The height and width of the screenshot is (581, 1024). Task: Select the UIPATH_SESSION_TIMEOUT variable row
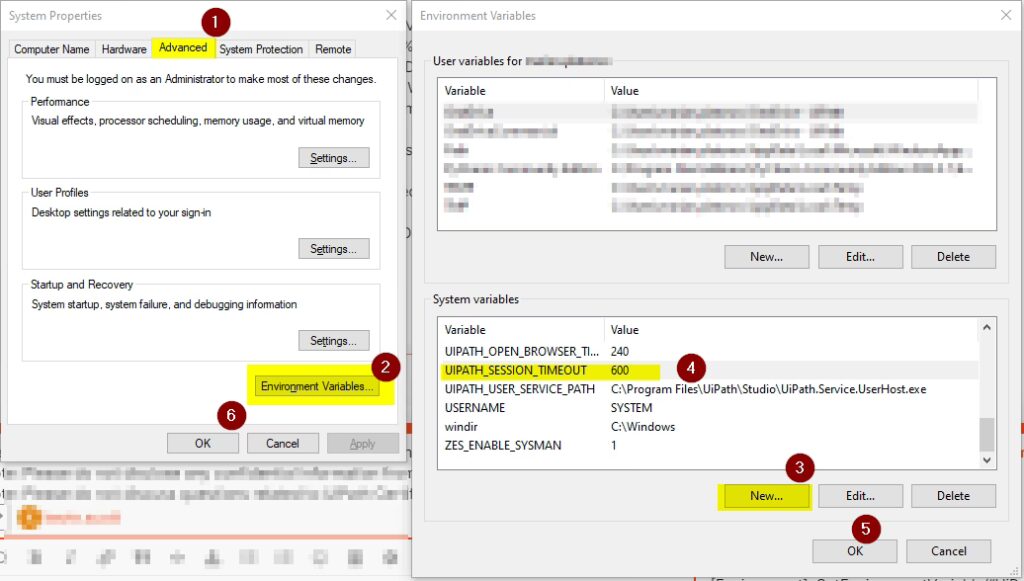516,370
